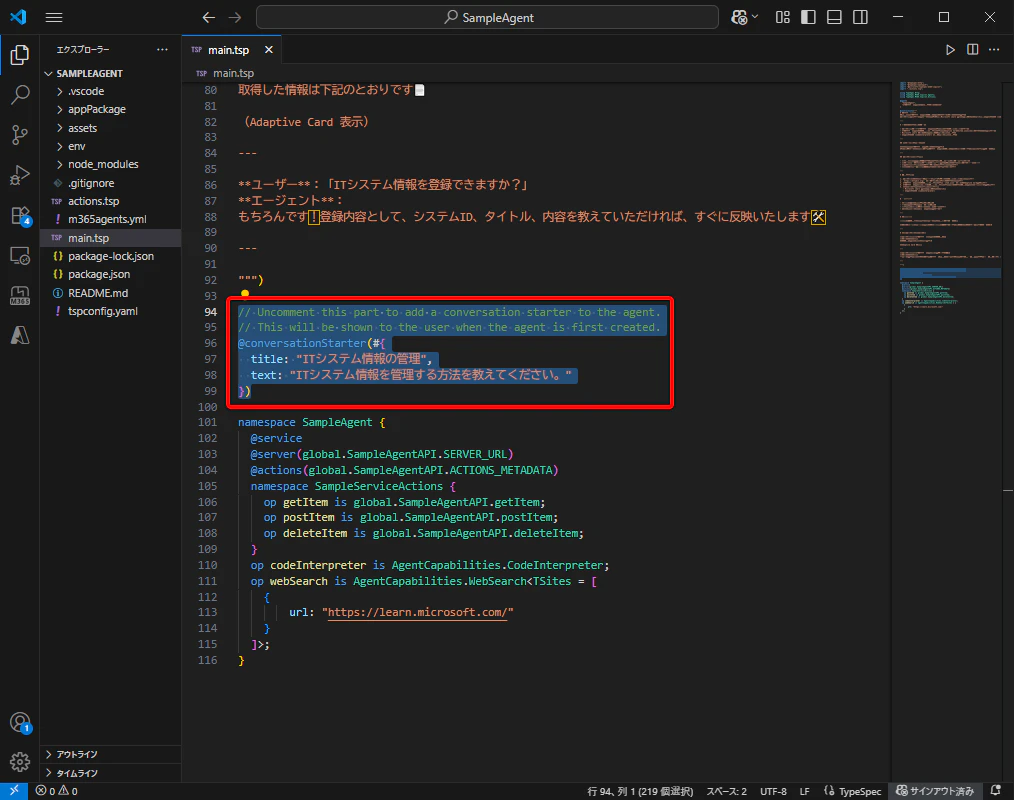Click Copilot サインアウト済み status item
Image resolution: width=1014 pixels, height=800 pixels.
click(x=934, y=791)
